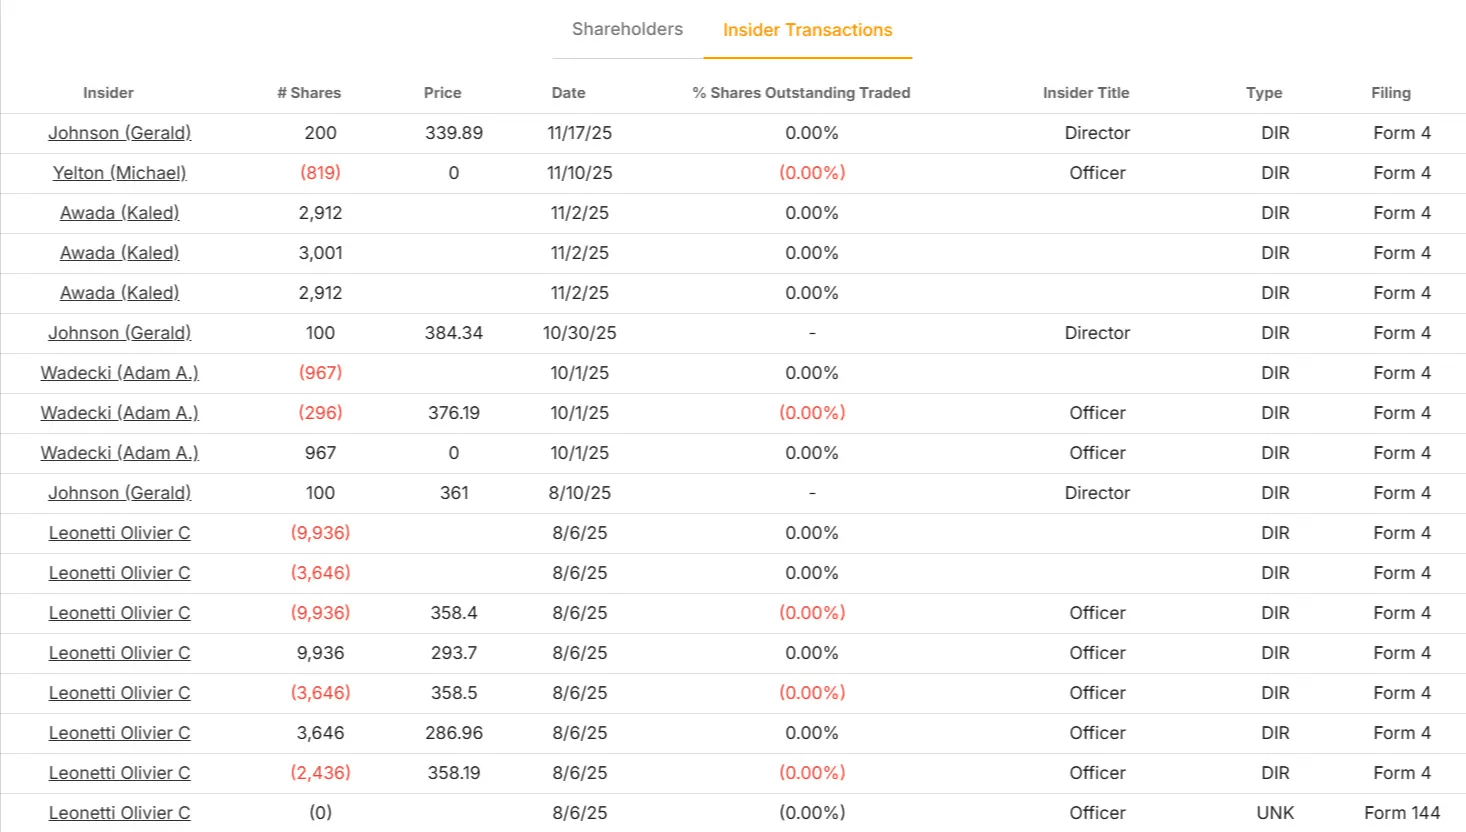Open Leonetti Olivier C link priced 293.7
This screenshot has width=1466, height=832.
[119, 653]
